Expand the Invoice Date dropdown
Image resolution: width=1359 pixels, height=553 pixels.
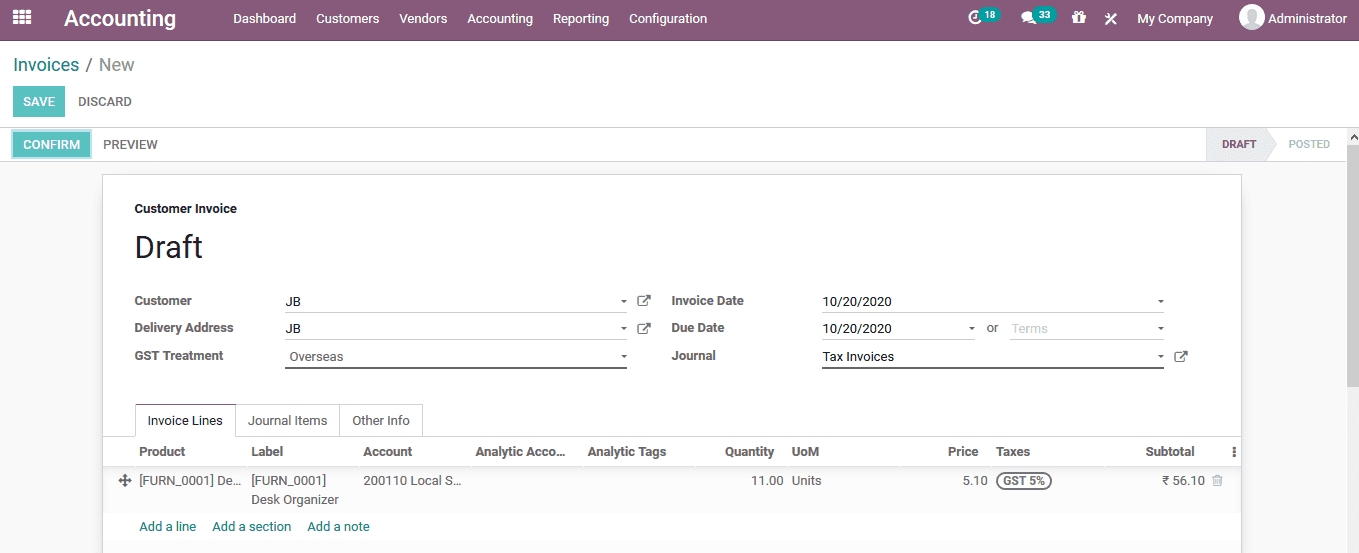click(x=1160, y=302)
